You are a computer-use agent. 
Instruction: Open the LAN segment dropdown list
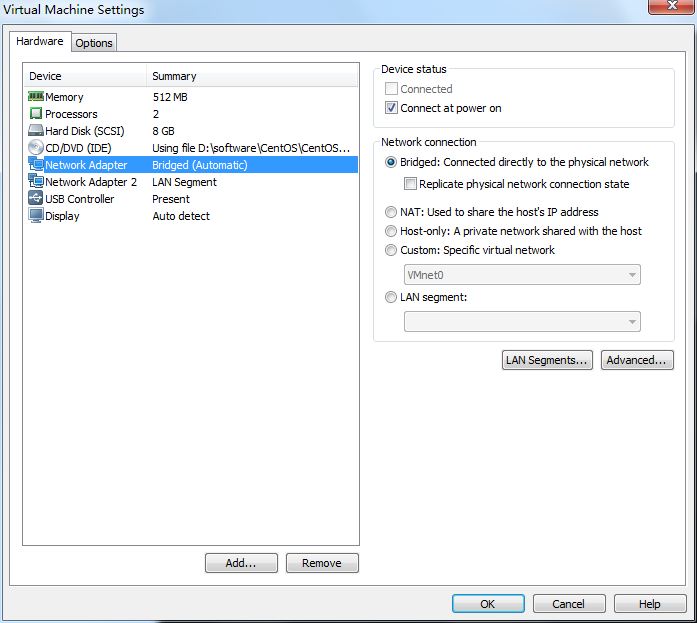(x=522, y=321)
